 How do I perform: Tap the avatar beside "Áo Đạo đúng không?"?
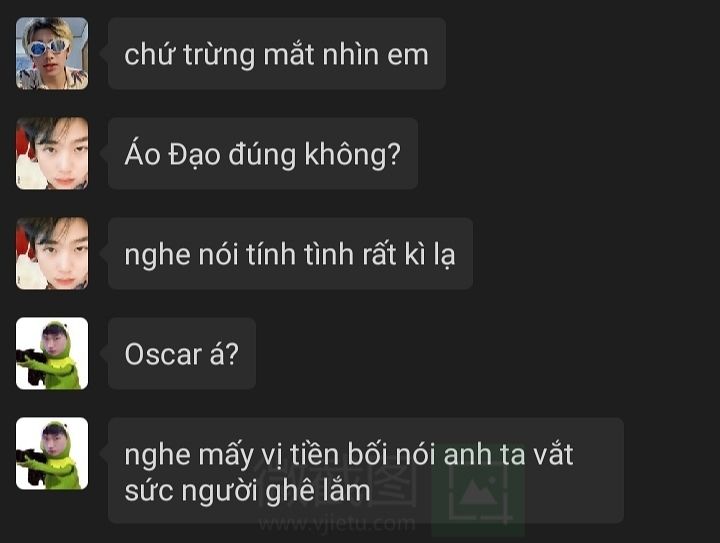click(52, 153)
